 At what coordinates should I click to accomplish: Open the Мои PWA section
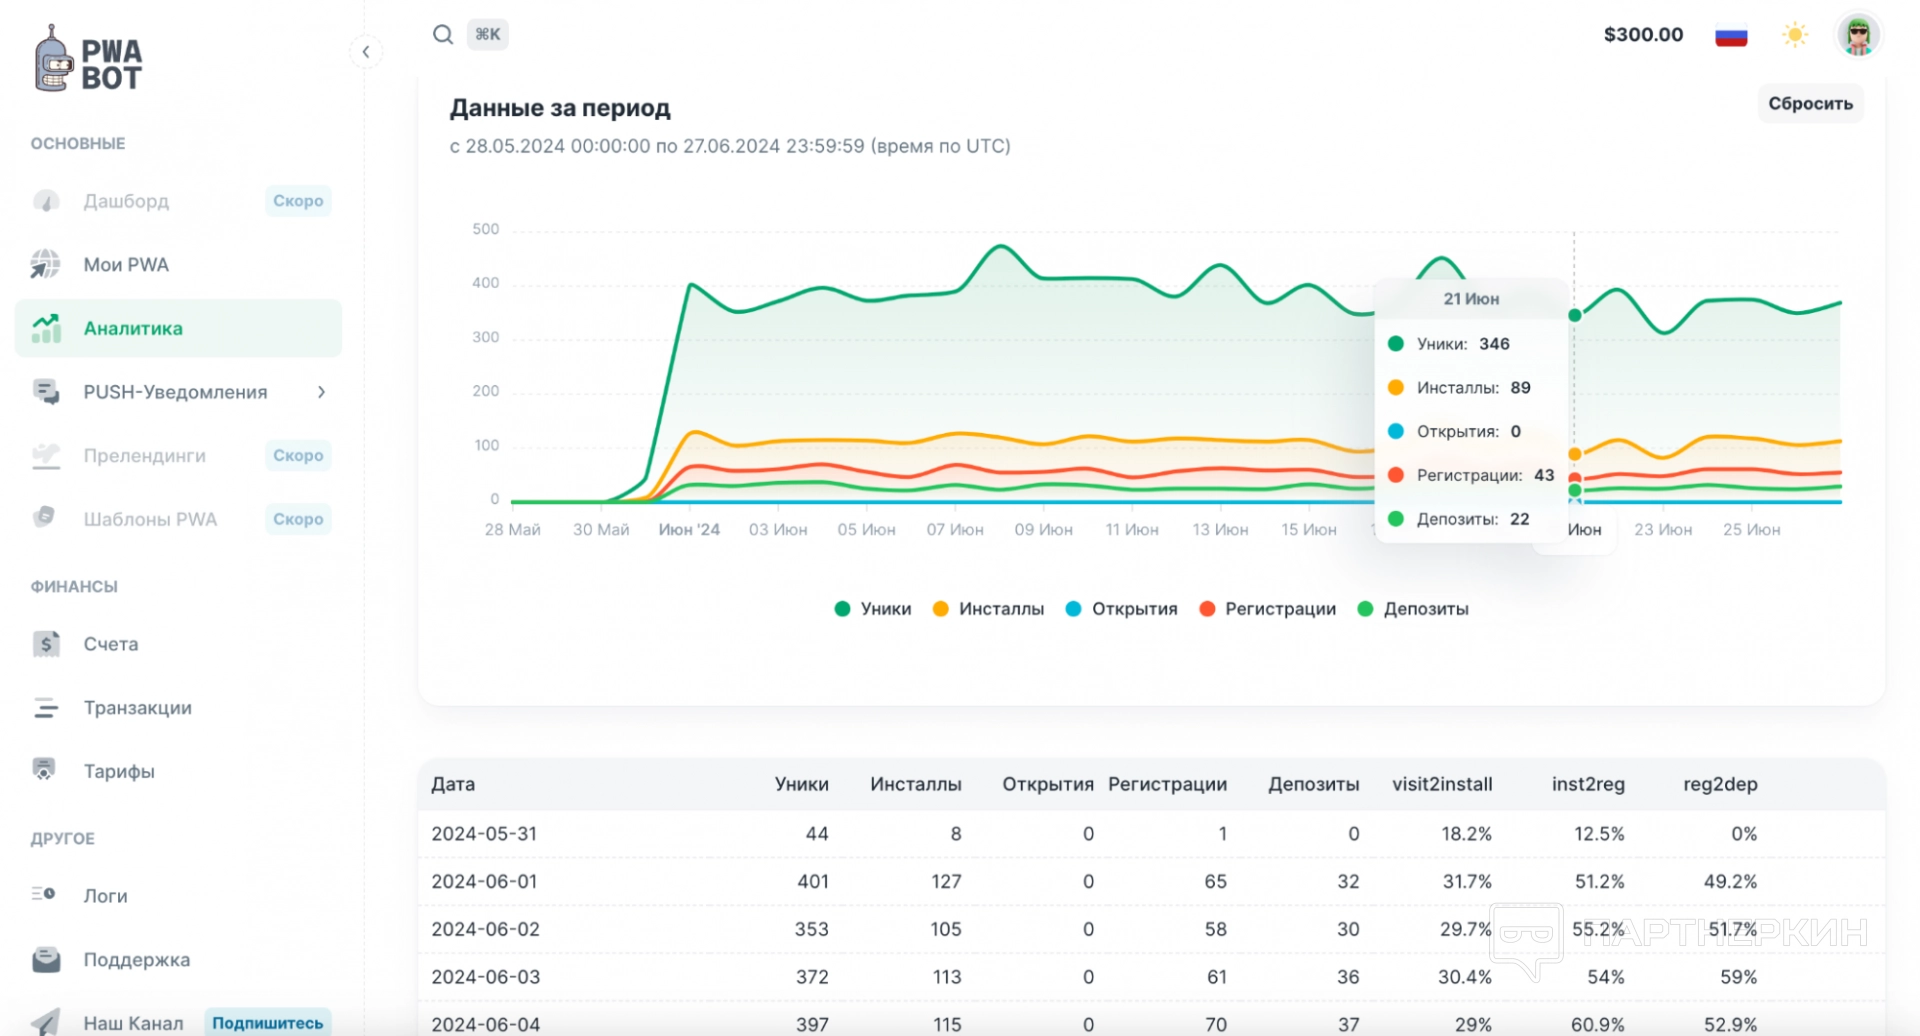(126, 265)
